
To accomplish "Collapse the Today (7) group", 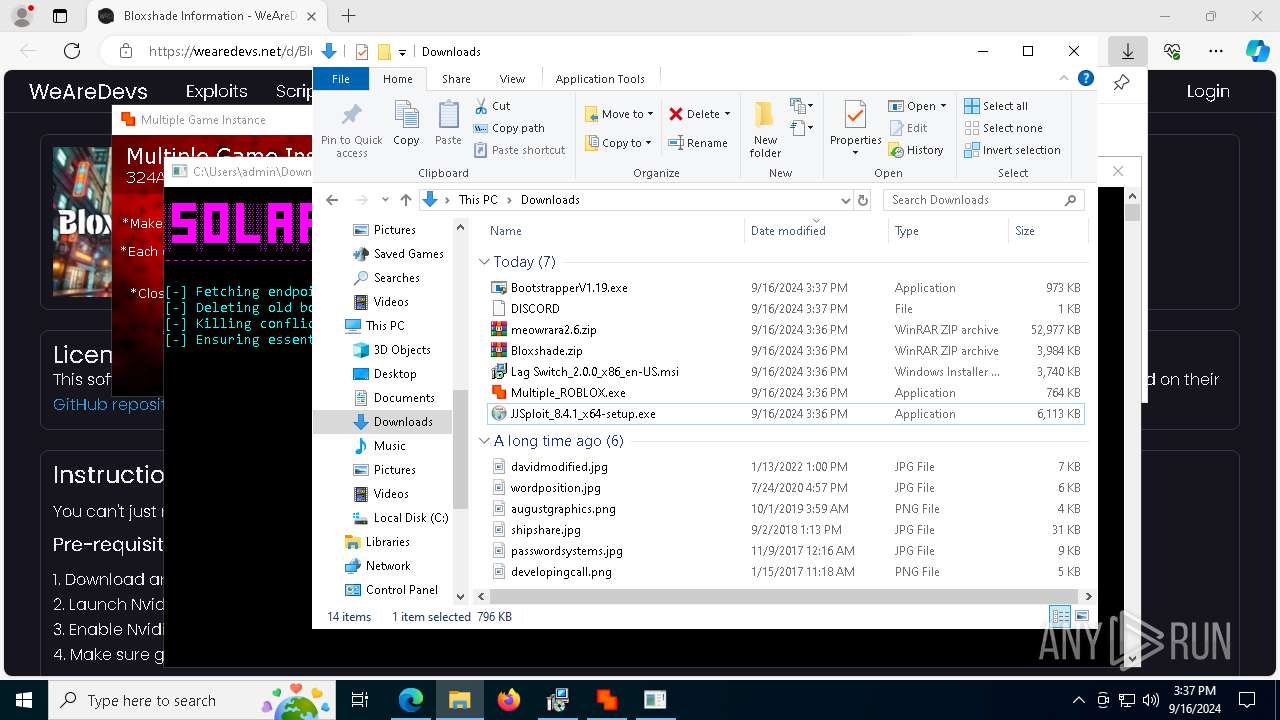I will point(484,262).
